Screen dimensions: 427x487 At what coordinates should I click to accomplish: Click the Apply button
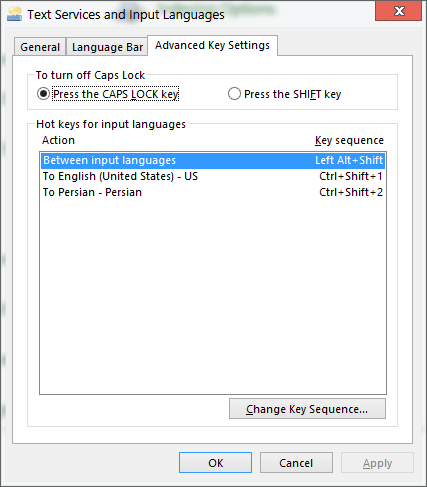377,463
